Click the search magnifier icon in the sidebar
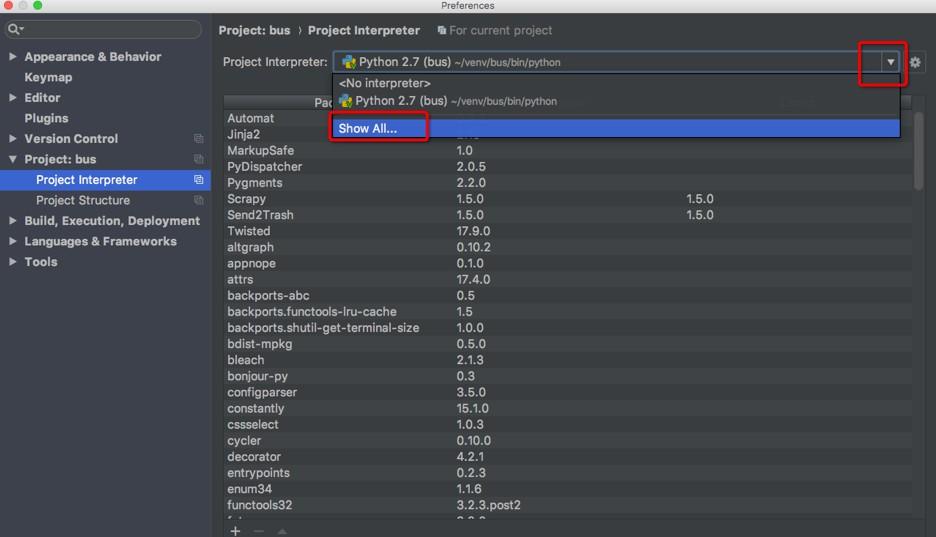This screenshot has width=936, height=537. coord(13,29)
